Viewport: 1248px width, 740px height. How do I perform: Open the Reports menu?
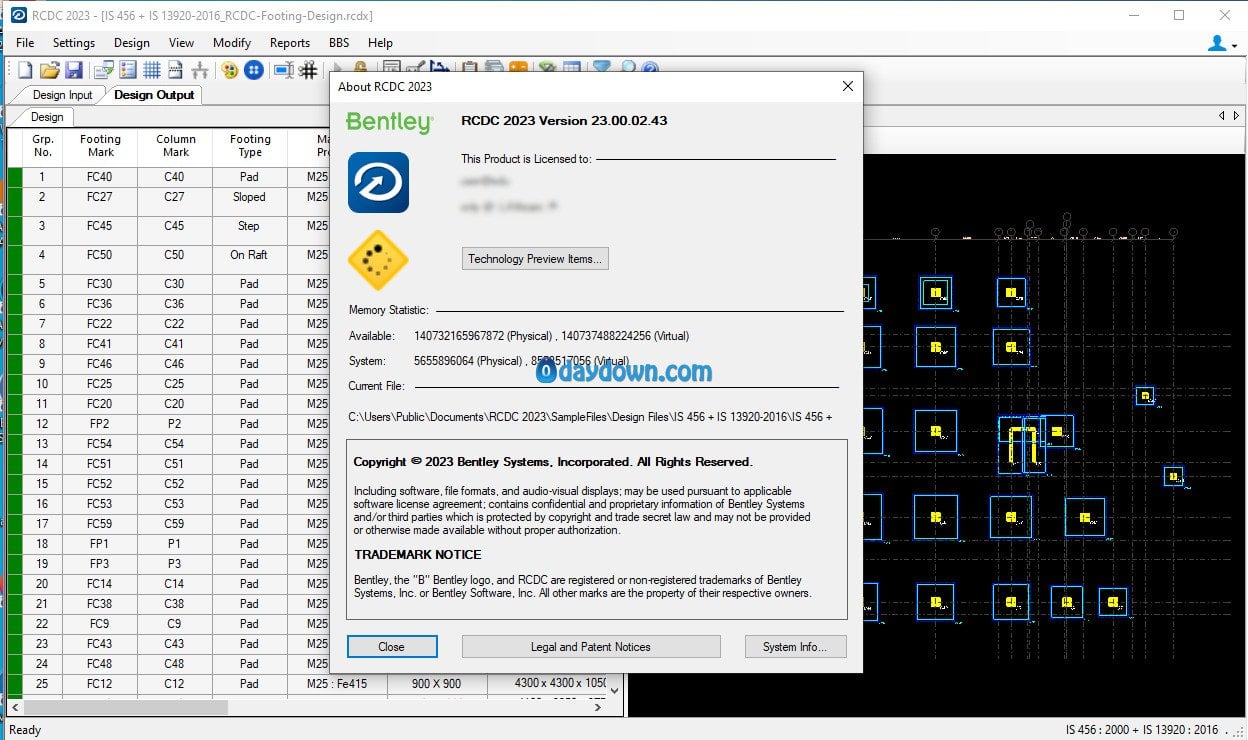[x=290, y=43]
